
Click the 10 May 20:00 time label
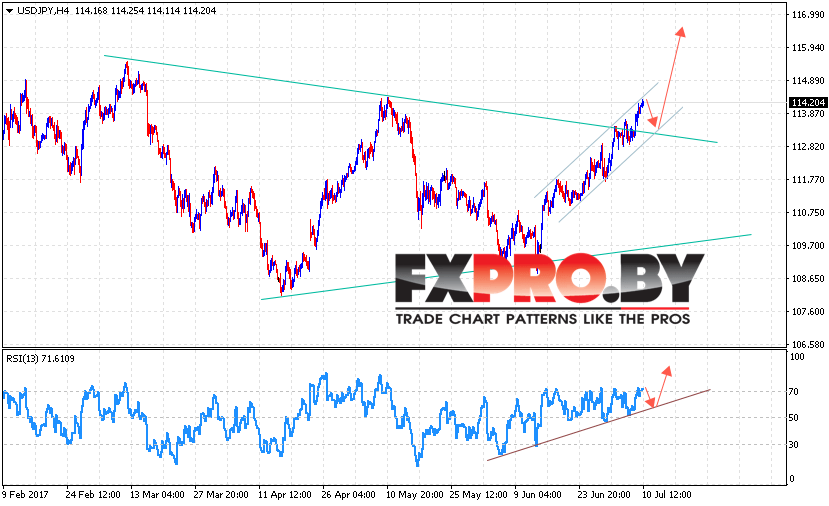[414, 495]
